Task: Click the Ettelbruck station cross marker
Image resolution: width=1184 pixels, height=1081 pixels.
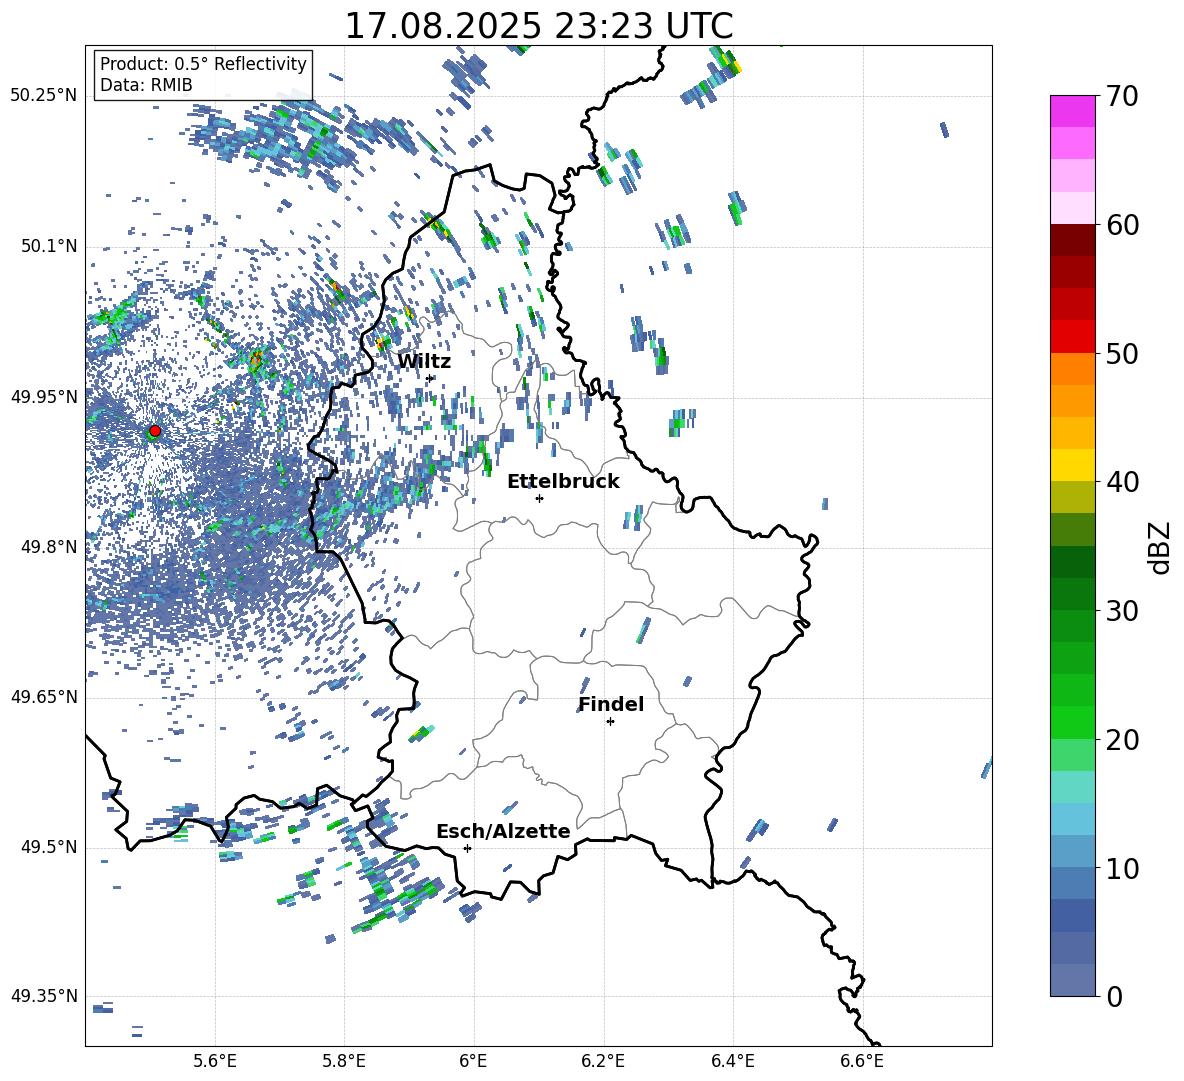Action: click(x=539, y=498)
